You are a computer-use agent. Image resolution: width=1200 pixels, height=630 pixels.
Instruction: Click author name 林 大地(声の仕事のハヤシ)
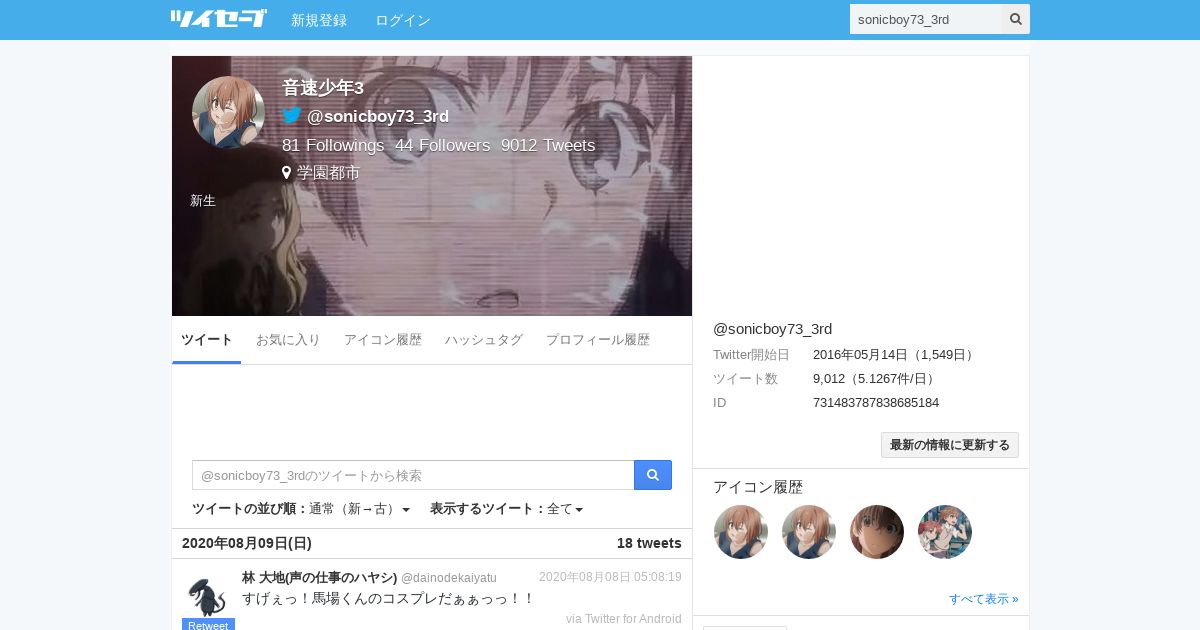pos(320,578)
